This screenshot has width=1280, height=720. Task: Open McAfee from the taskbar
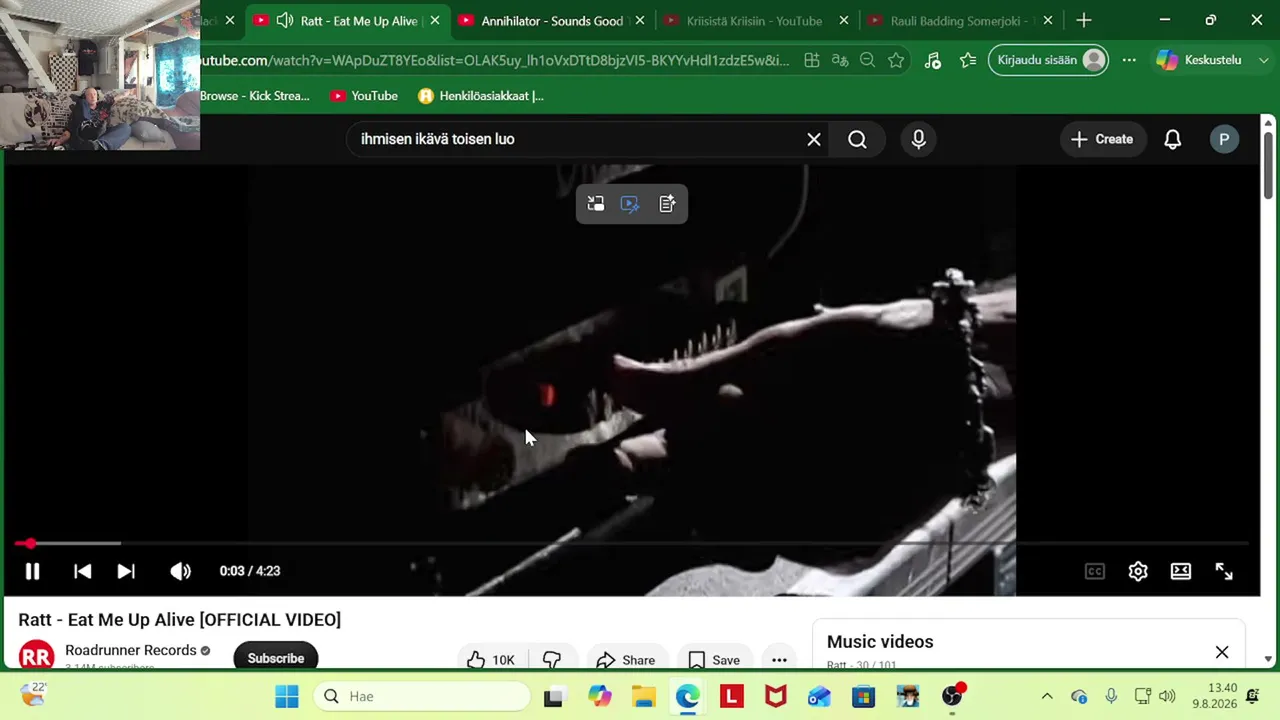[776, 696]
